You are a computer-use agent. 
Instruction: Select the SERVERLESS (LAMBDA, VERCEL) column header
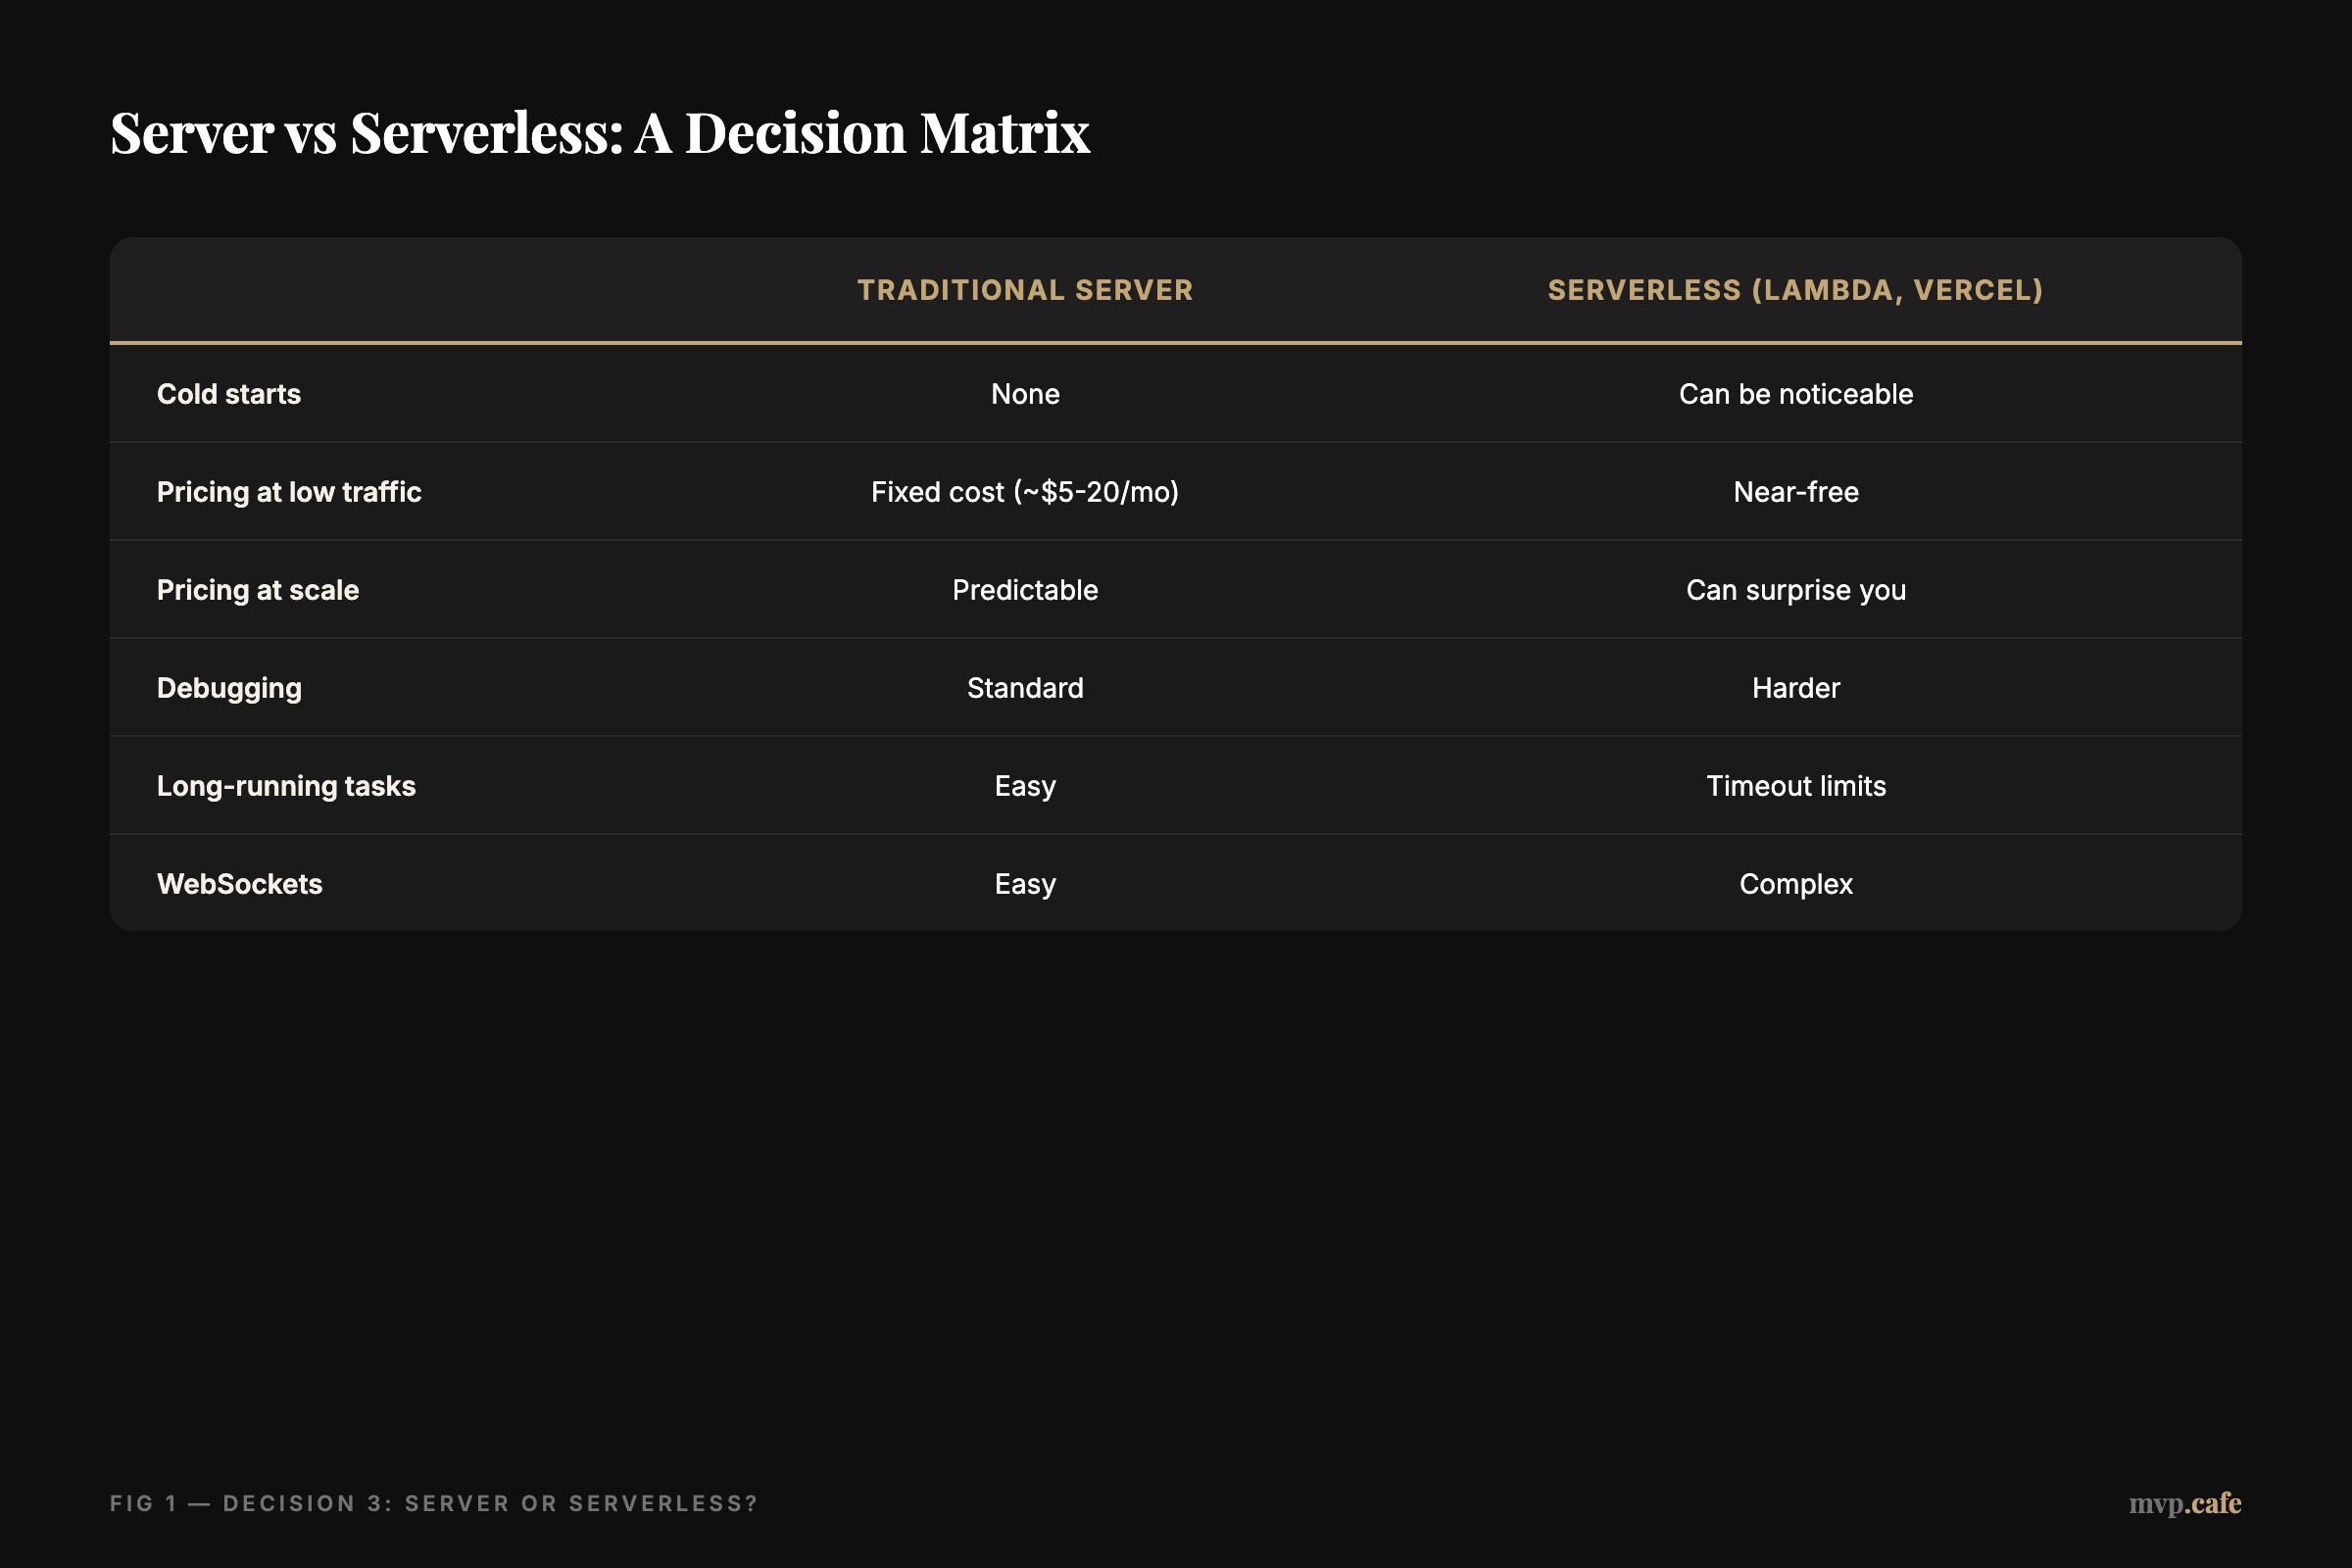[1795, 290]
